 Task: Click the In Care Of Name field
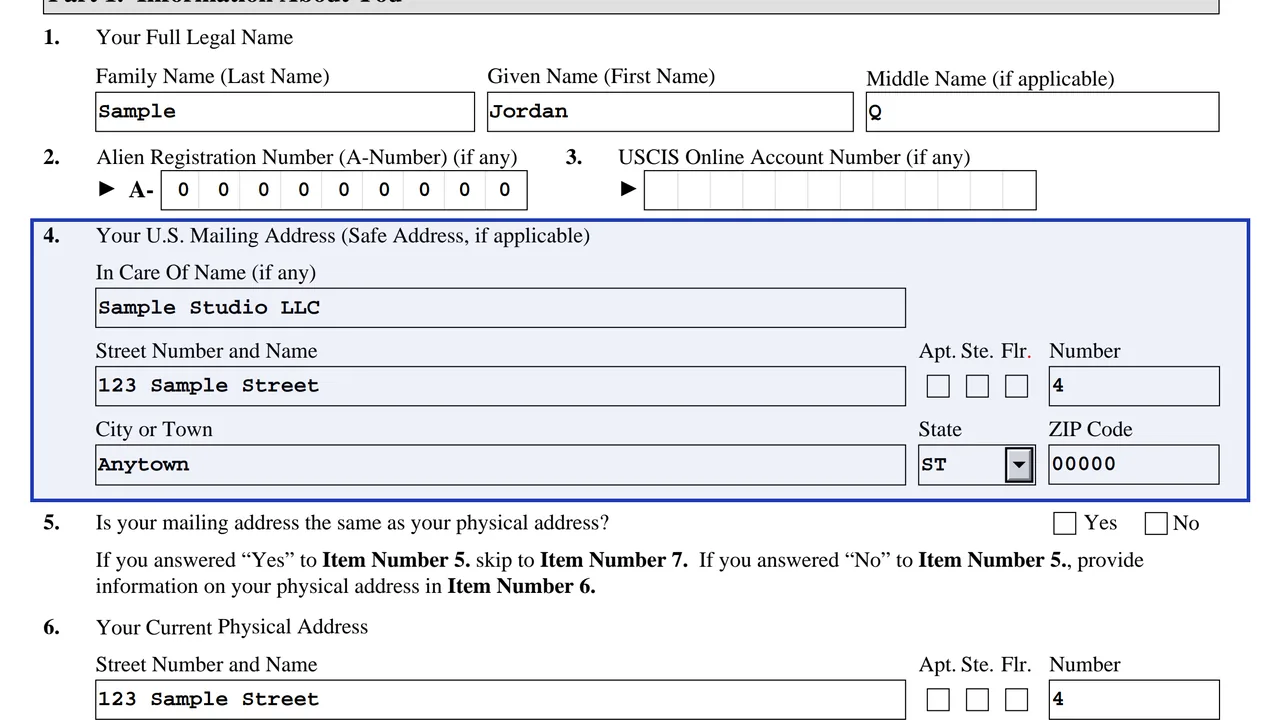coord(501,308)
